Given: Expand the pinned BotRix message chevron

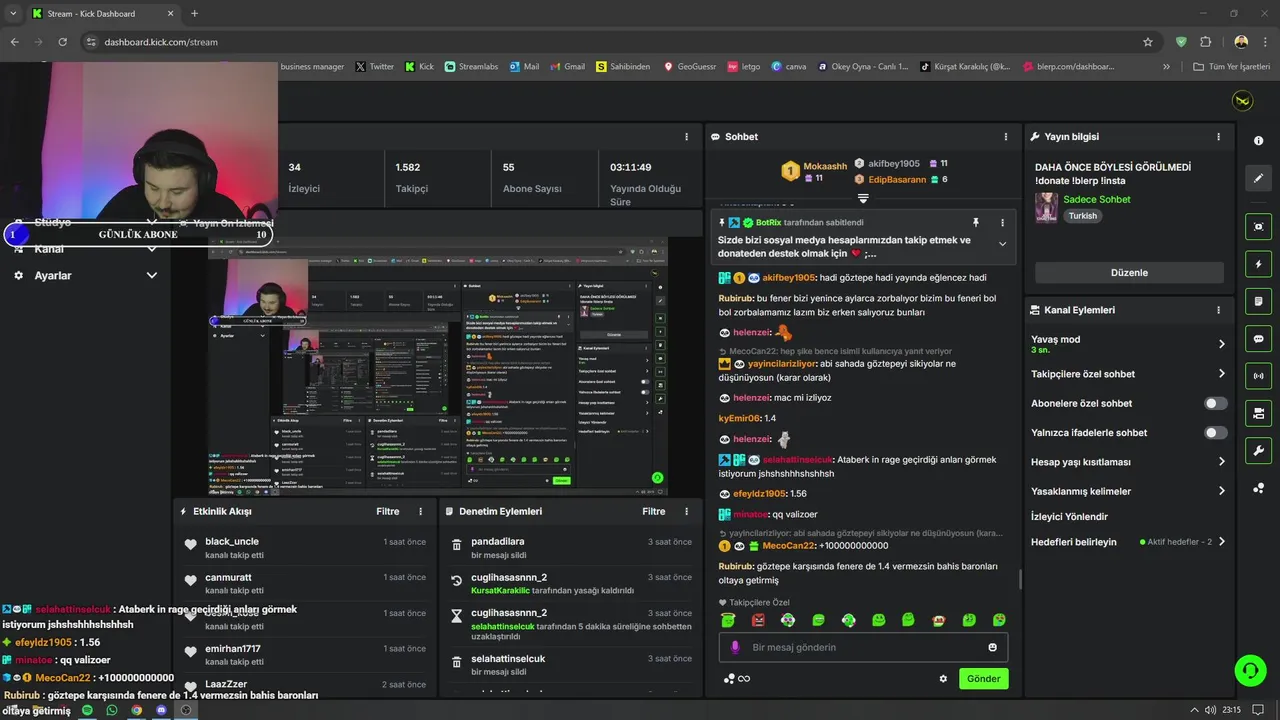Looking at the screenshot, I should tap(1002, 244).
